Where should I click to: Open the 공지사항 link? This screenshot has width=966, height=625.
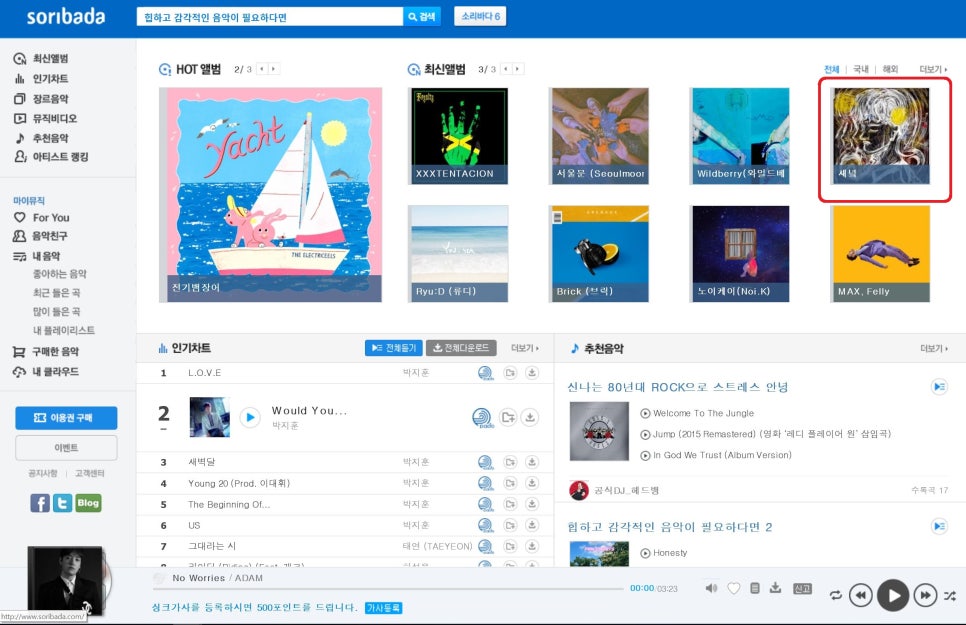click(x=43, y=473)
